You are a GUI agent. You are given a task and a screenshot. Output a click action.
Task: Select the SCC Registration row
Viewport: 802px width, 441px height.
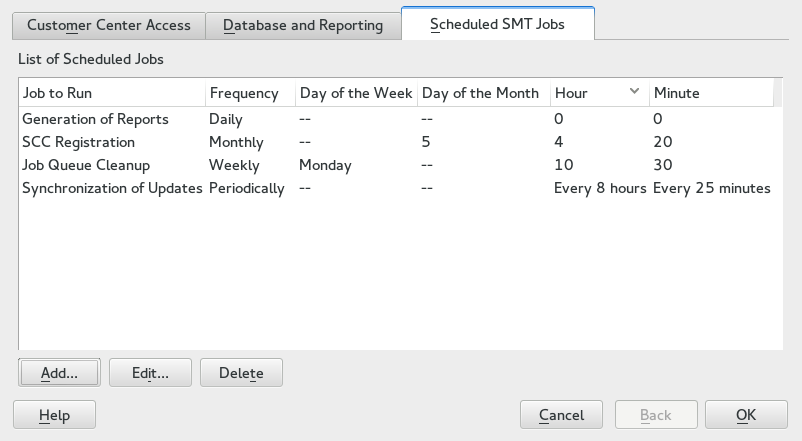(x=78, y=142)
